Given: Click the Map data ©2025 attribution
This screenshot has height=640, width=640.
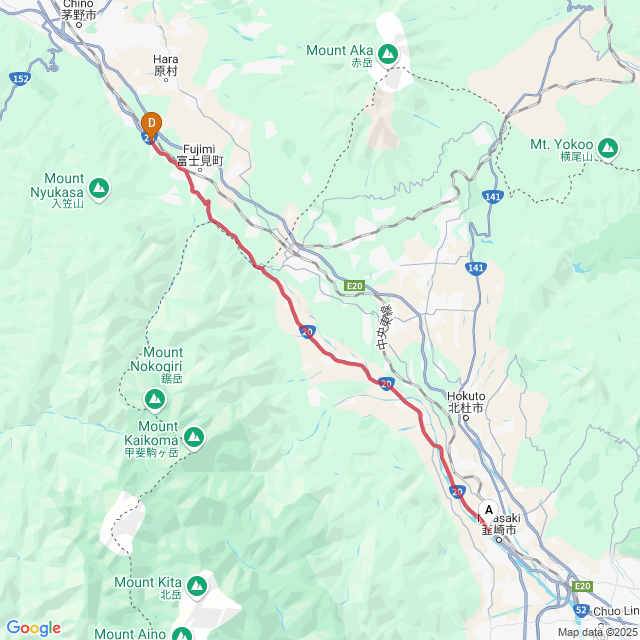Looking at the screenshot, I should click(598, 632).
